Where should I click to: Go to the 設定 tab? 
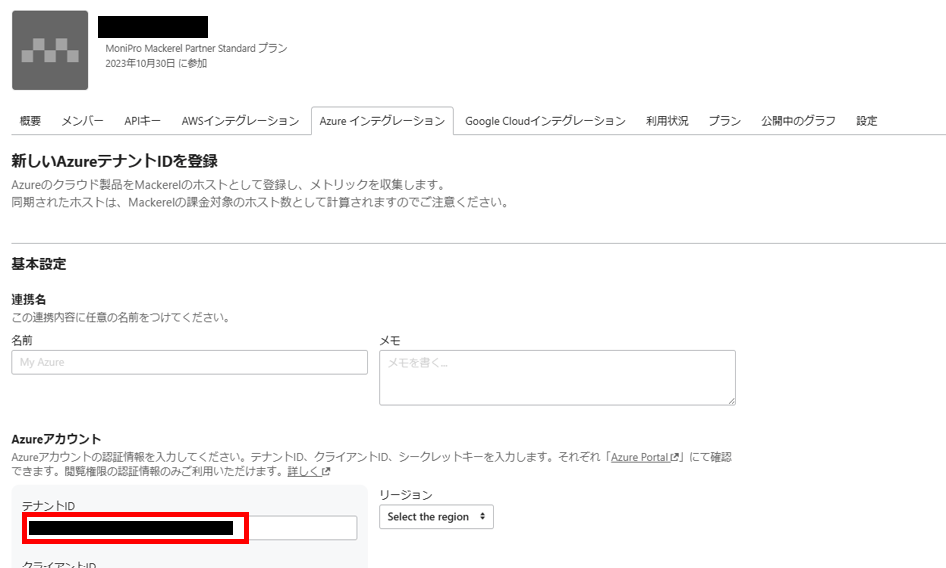coord(866,121)
